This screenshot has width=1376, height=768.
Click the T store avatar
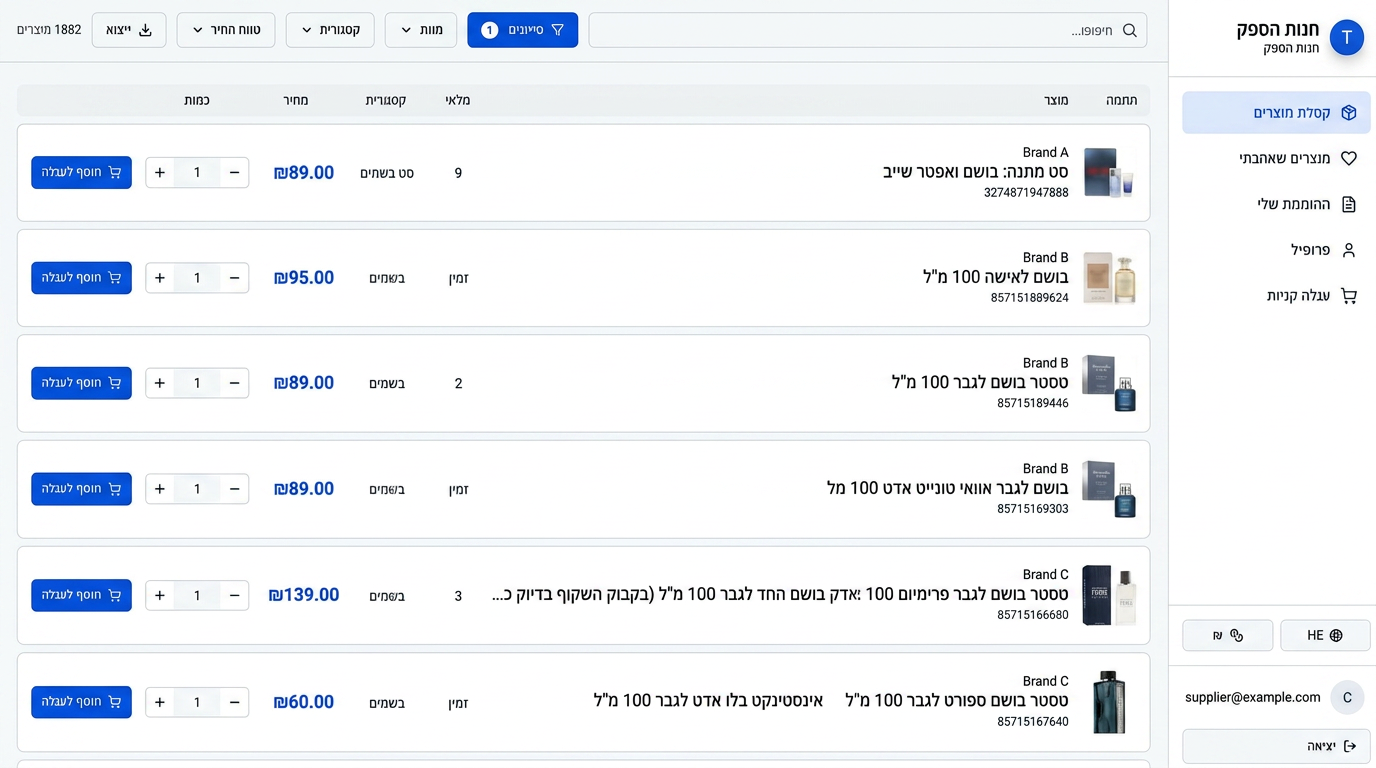click(1347, 38)
